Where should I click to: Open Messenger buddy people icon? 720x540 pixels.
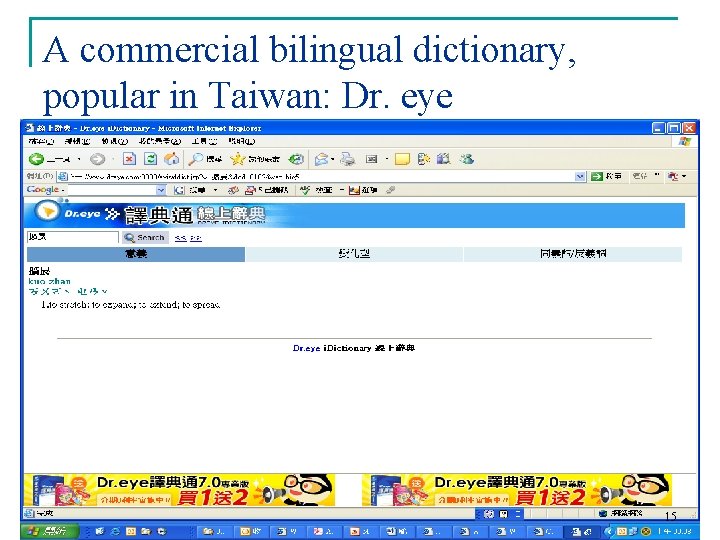[x=467, y=159]
